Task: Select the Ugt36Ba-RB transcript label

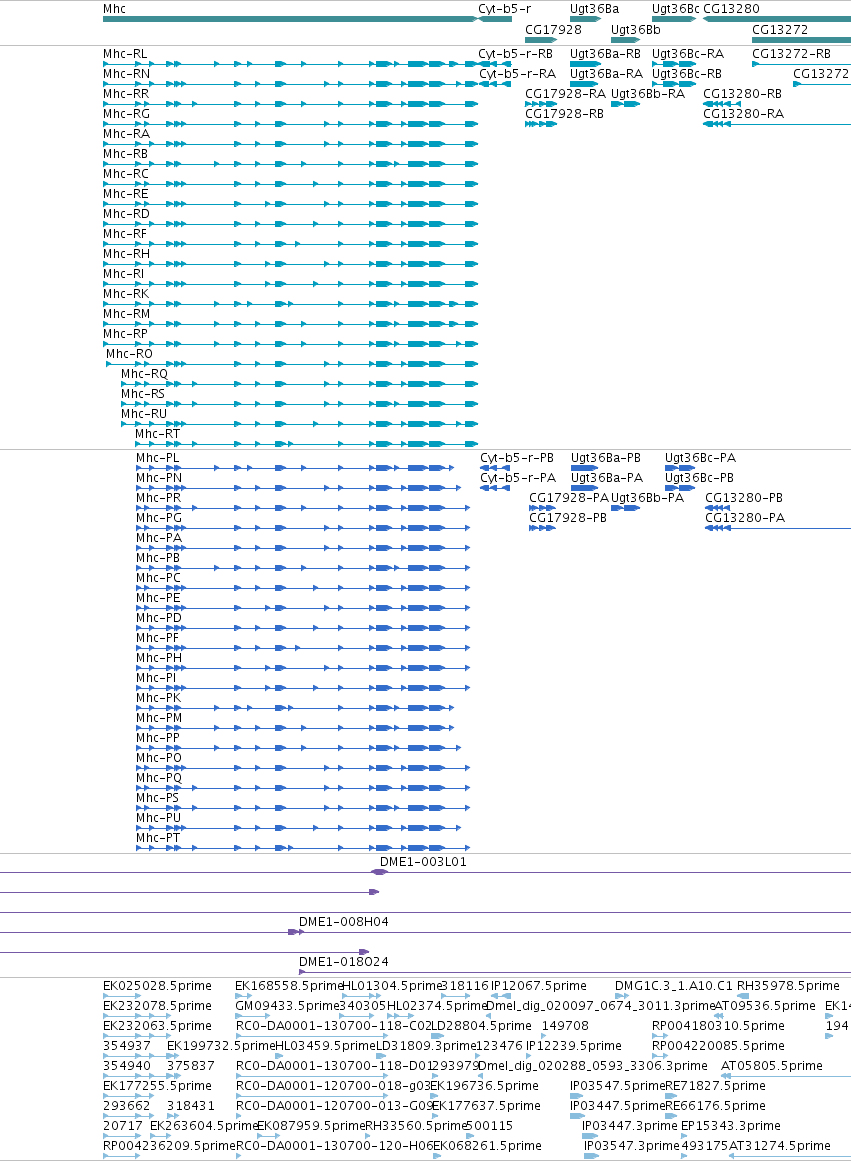Action: 605,53
